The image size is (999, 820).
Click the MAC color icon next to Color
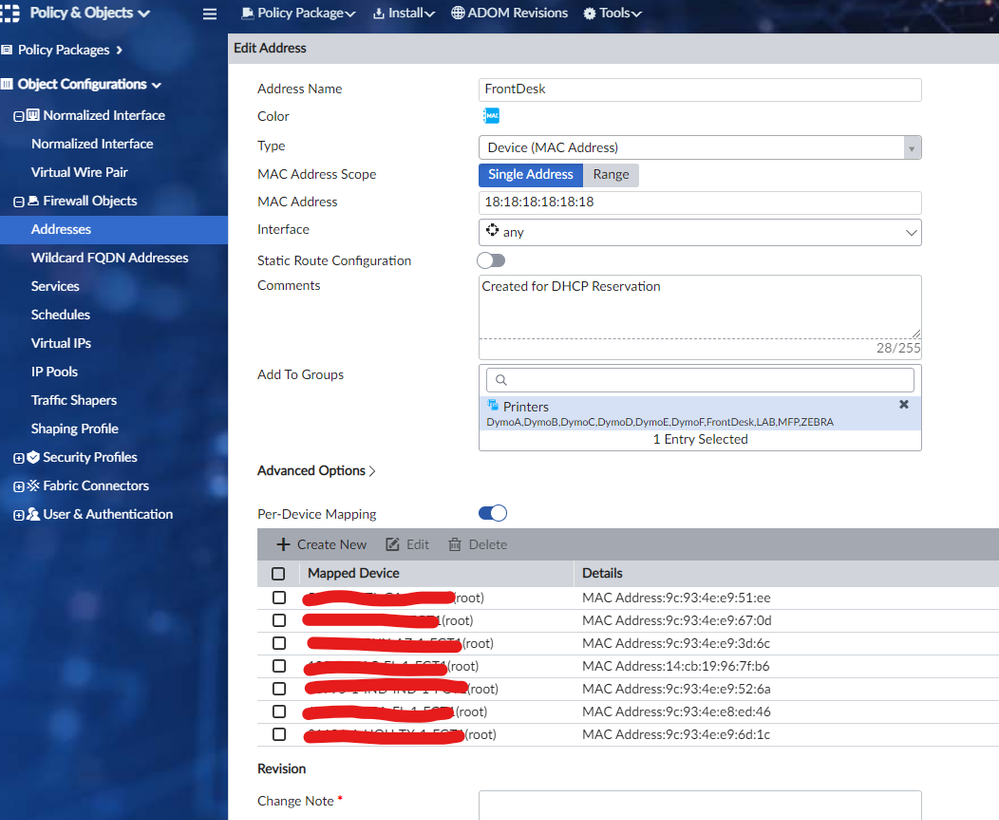click(x=491, y=116)
